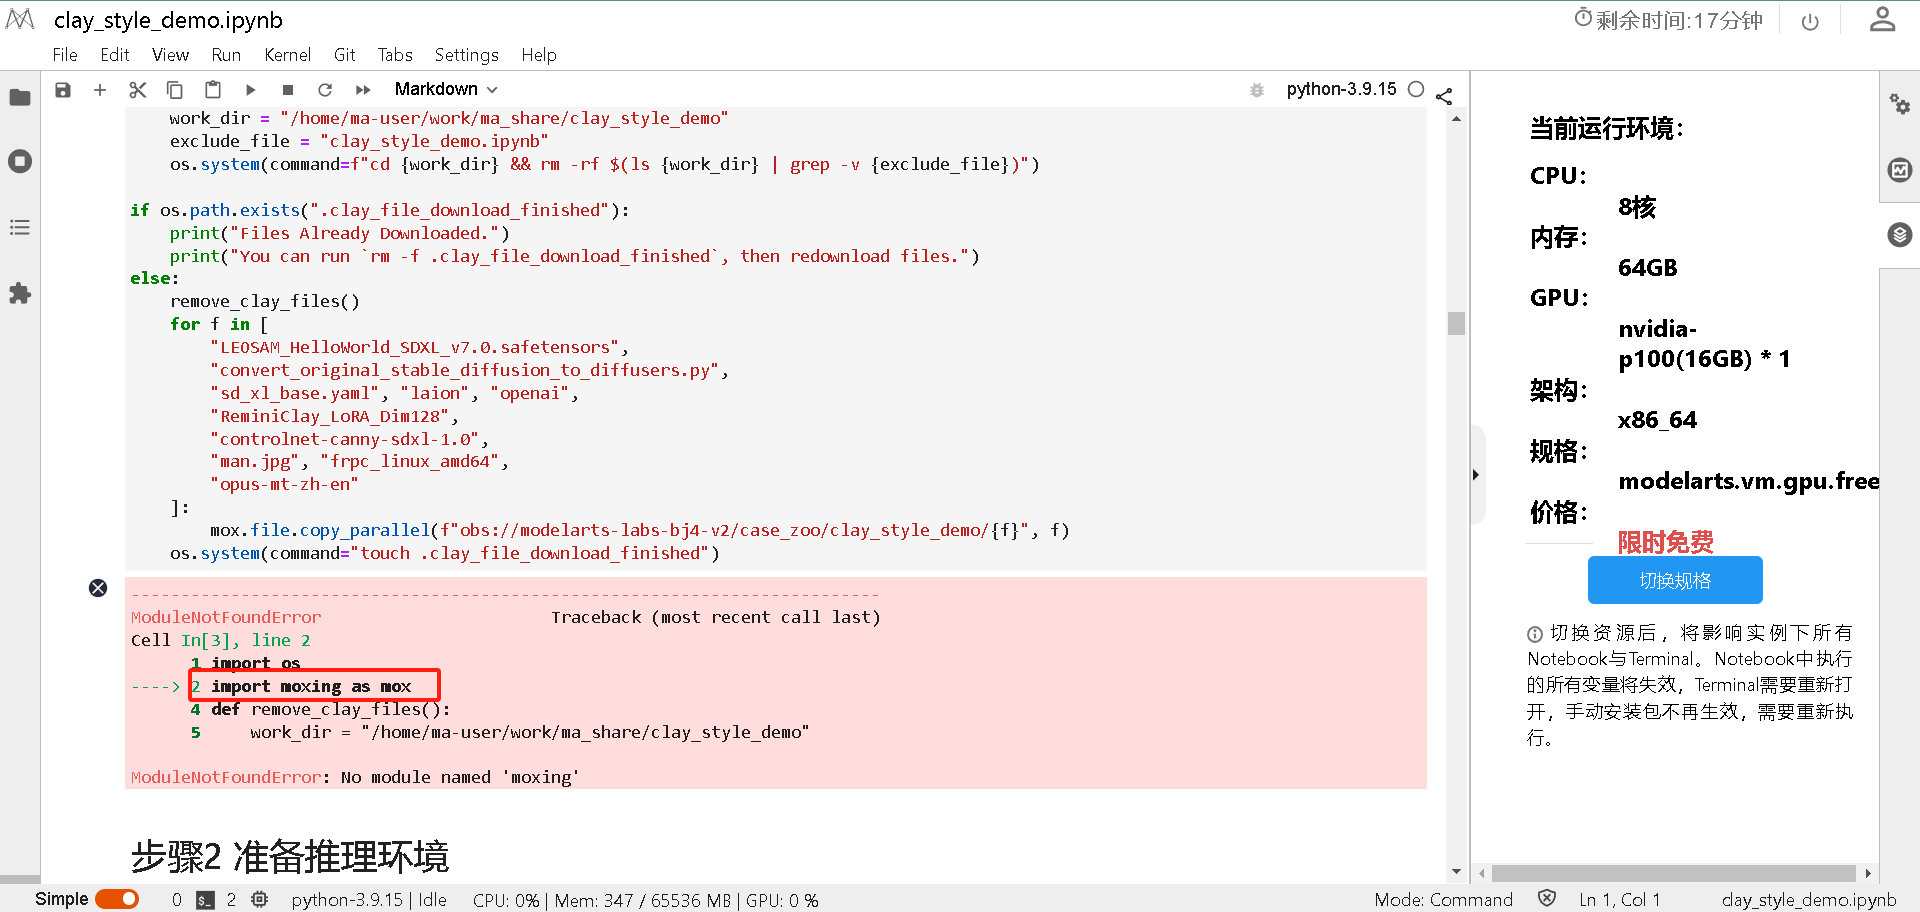The width and height of the screenshot is (1920, 912).
Task: Cut selected cell with scissors icon
Action: click(x=138, y=90)
